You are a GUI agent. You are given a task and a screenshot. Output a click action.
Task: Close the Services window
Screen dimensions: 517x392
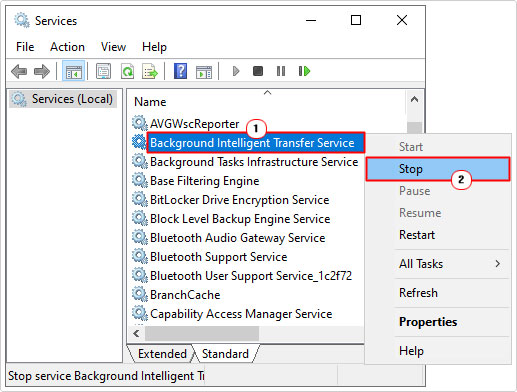click(402, 20)
